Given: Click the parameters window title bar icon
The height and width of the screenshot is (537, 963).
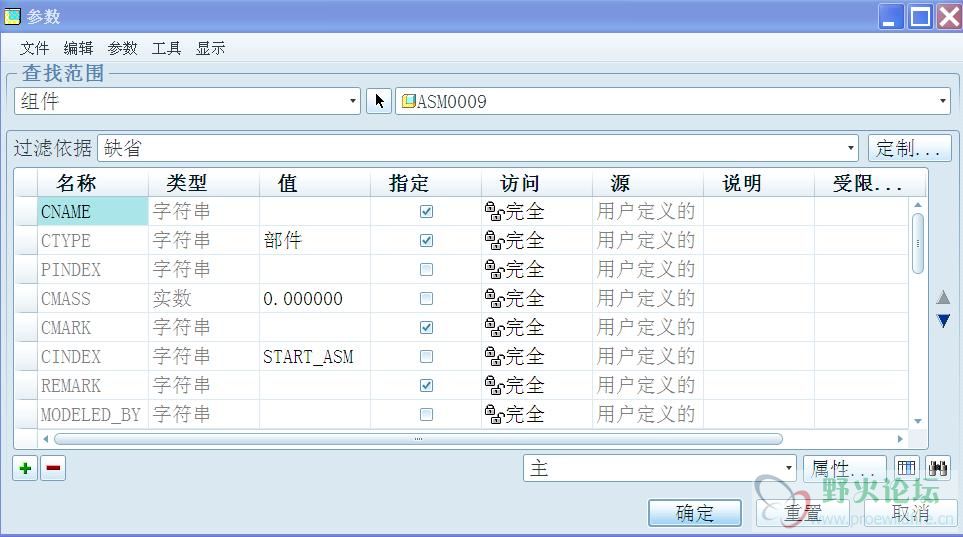Looking at the screenshot, I should pyautogui.click(x=12, y=17).
